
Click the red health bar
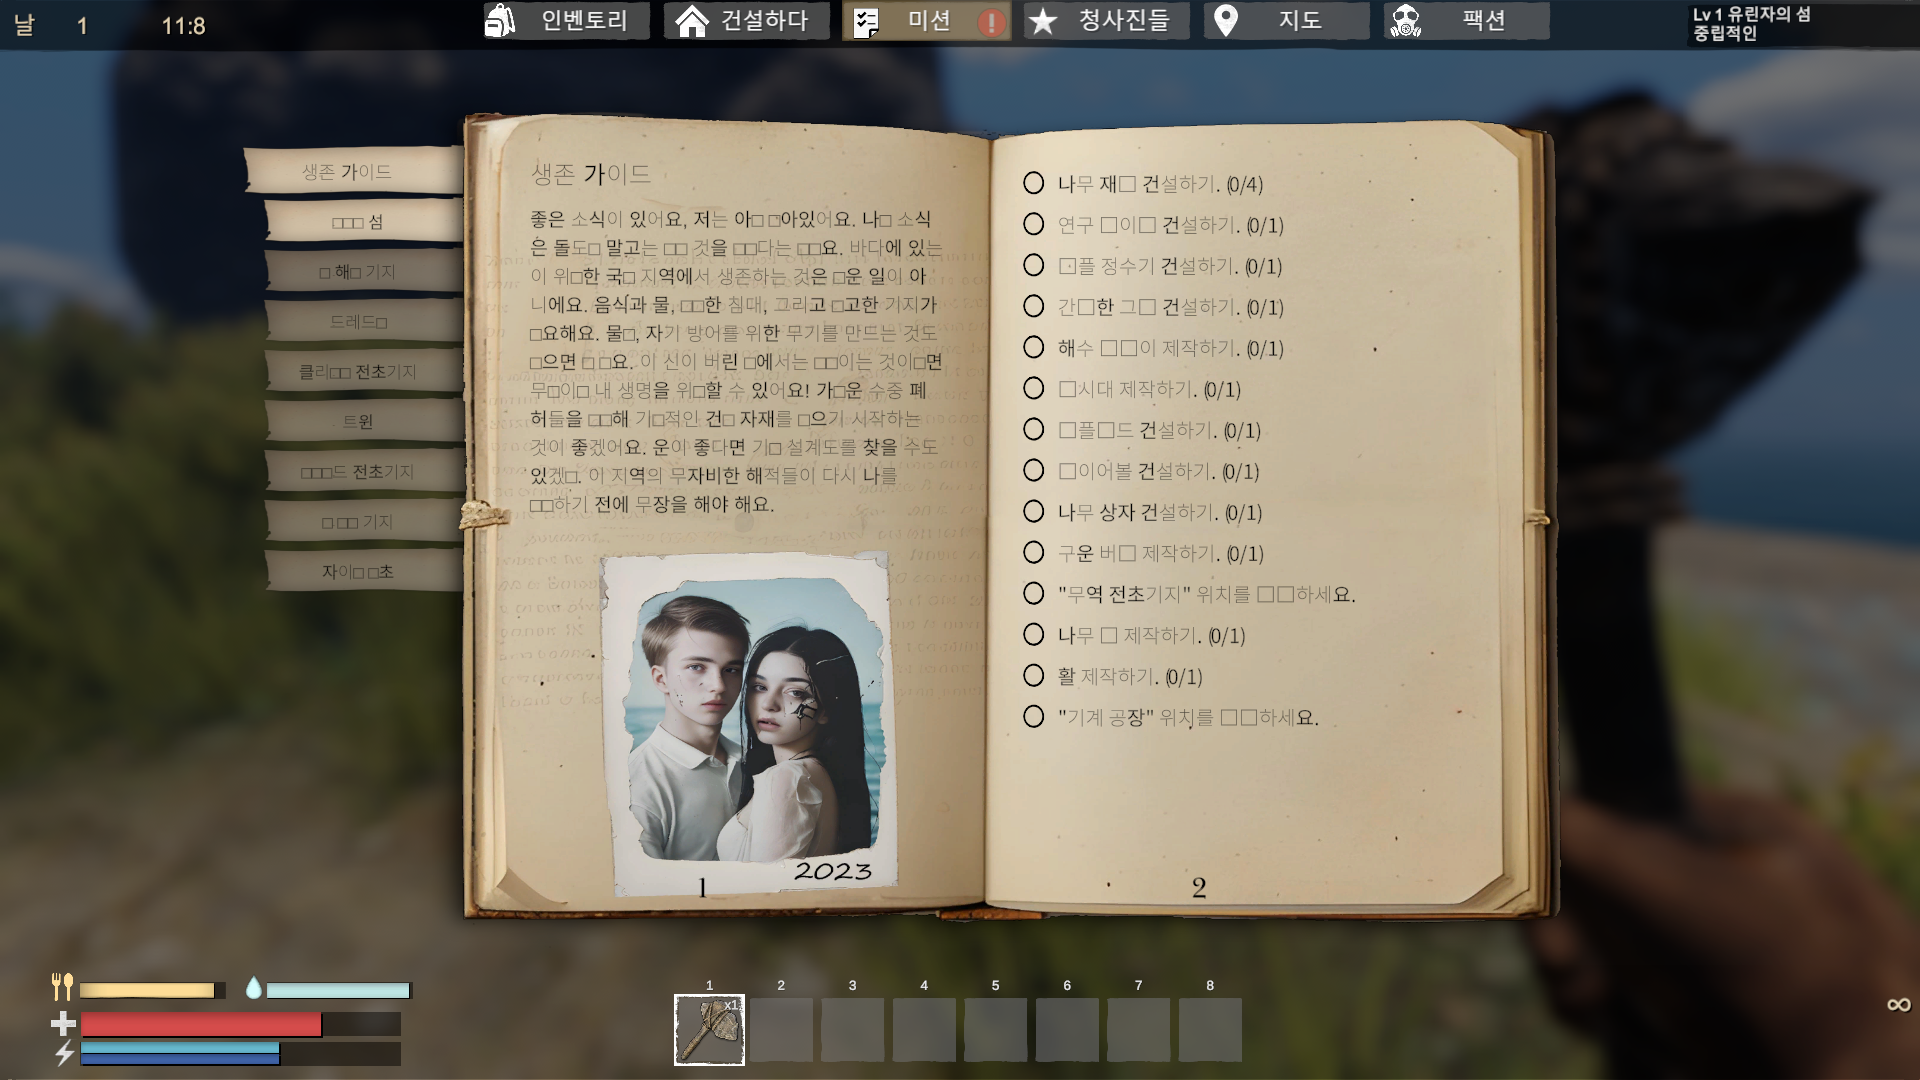click(201, 1024)
